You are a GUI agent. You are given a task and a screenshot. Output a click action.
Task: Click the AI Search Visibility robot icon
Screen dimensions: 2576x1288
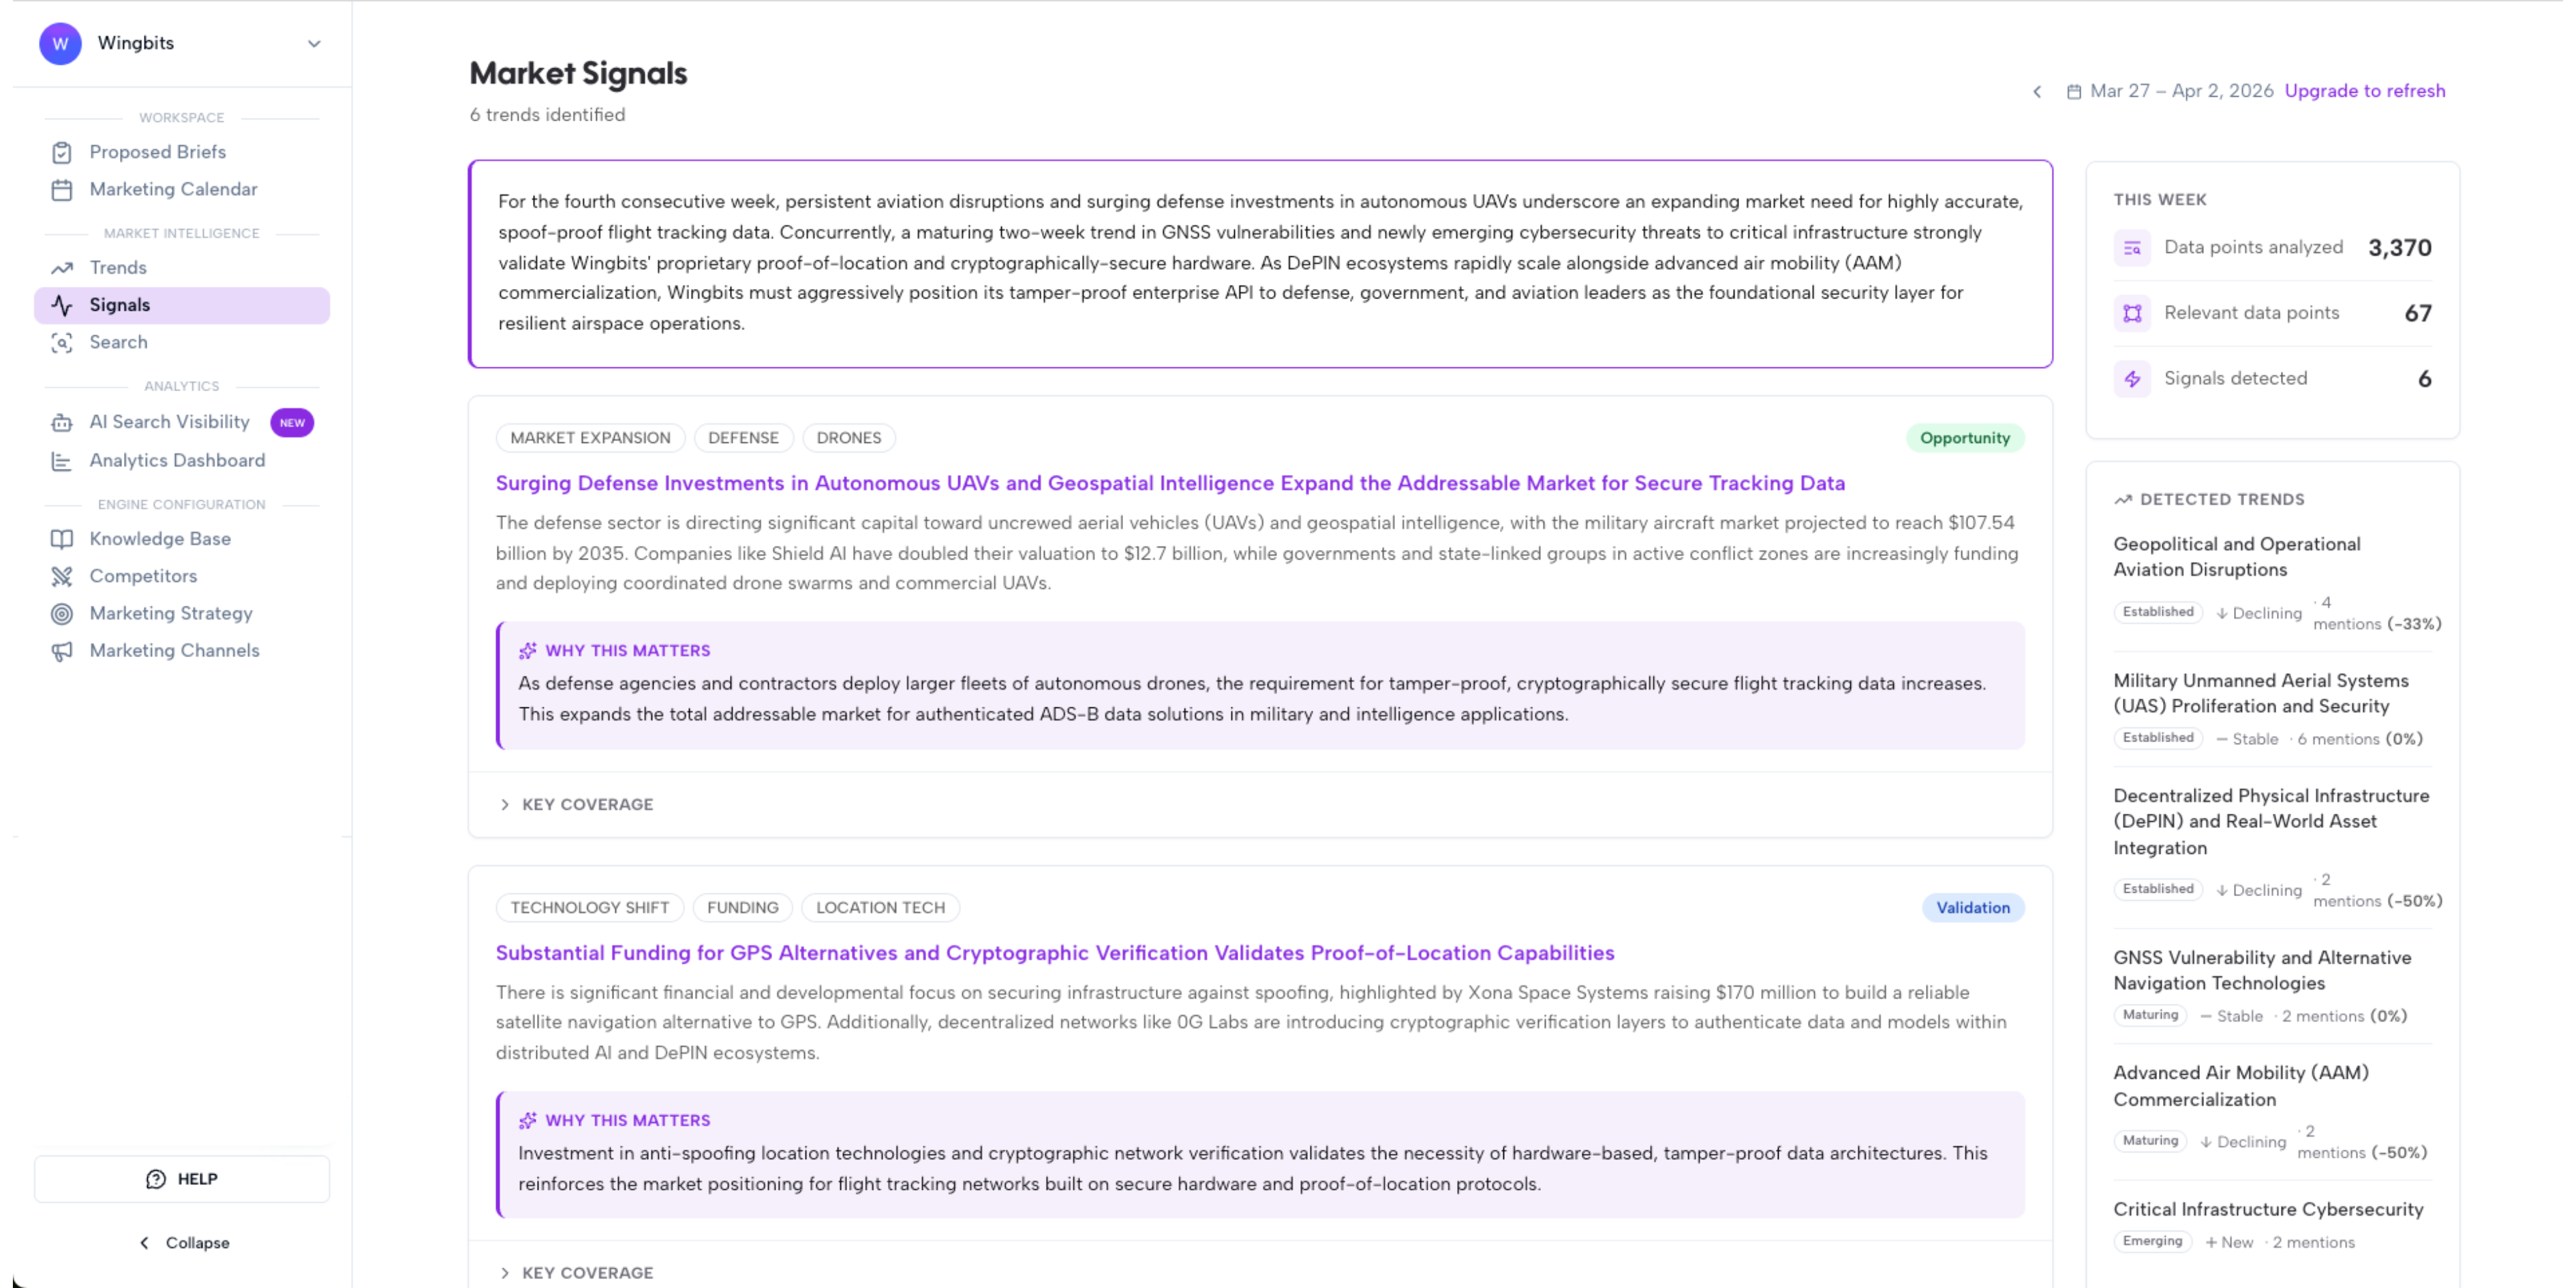tap(62, 423)
